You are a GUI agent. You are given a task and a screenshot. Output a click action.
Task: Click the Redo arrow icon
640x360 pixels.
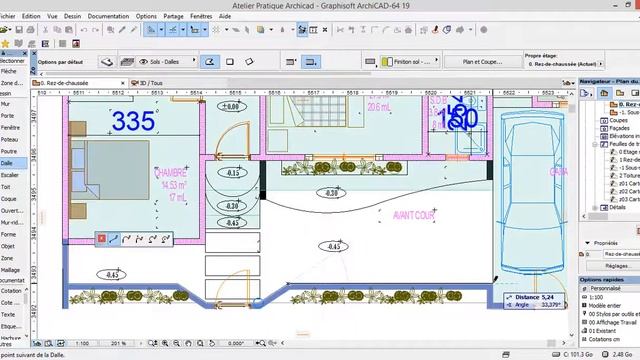[x=95, y=30]
